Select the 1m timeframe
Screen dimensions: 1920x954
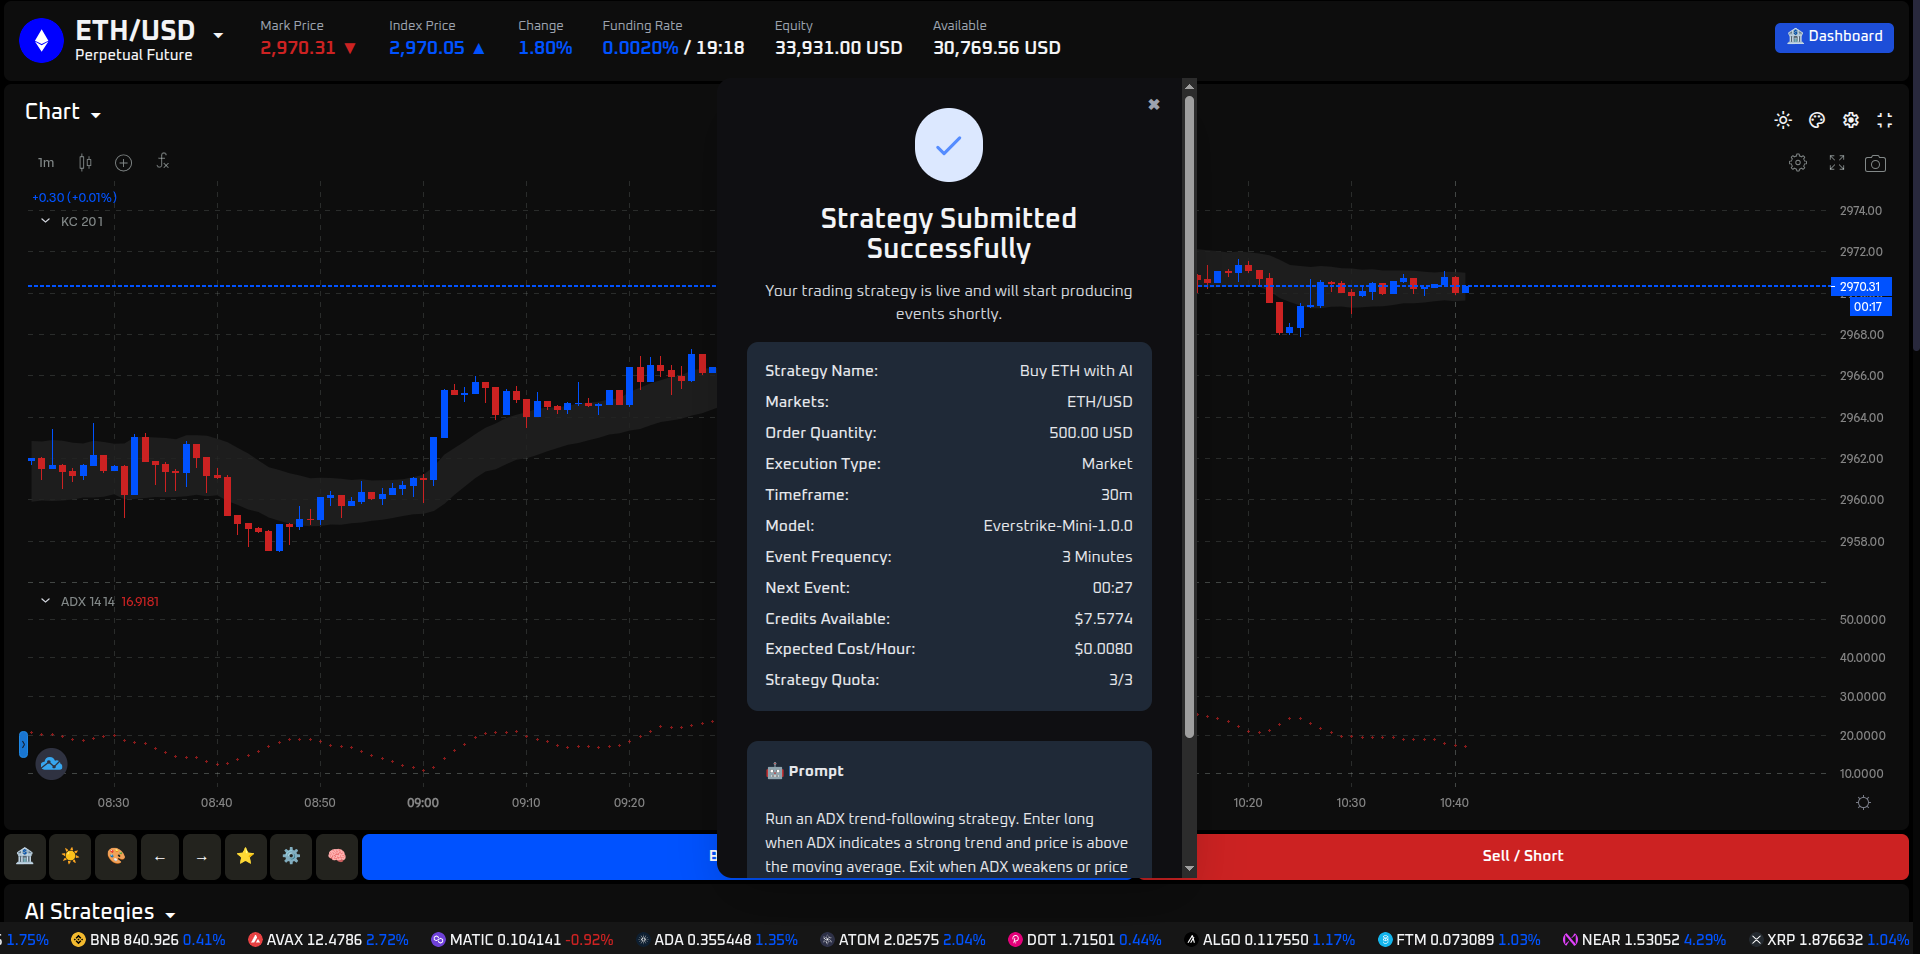pyautogui.click(x=45, y=162)
